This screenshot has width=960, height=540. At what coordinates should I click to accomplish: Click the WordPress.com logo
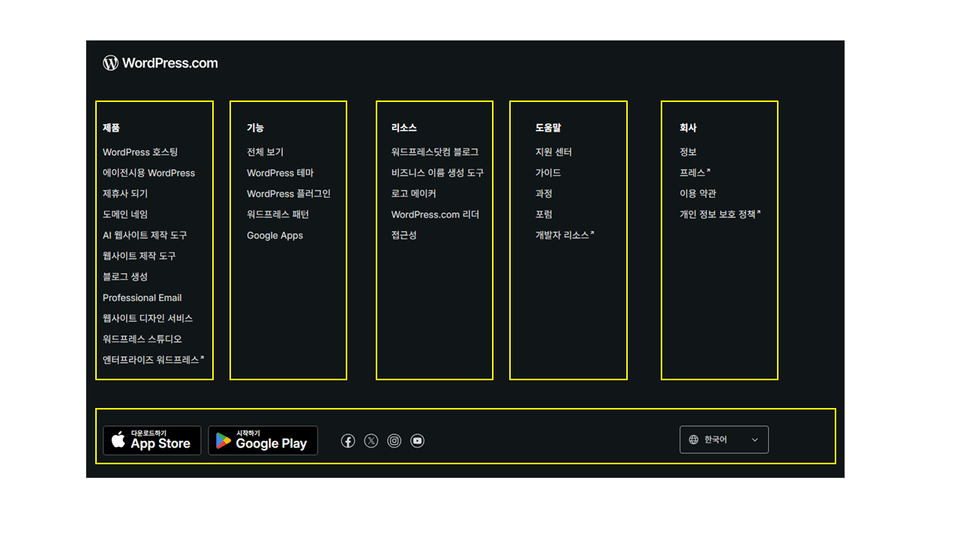point(160,63)
